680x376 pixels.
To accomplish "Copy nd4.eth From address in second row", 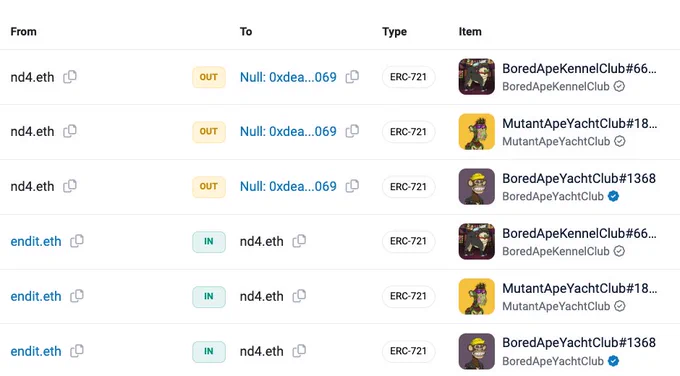I will tap(70, 131).
